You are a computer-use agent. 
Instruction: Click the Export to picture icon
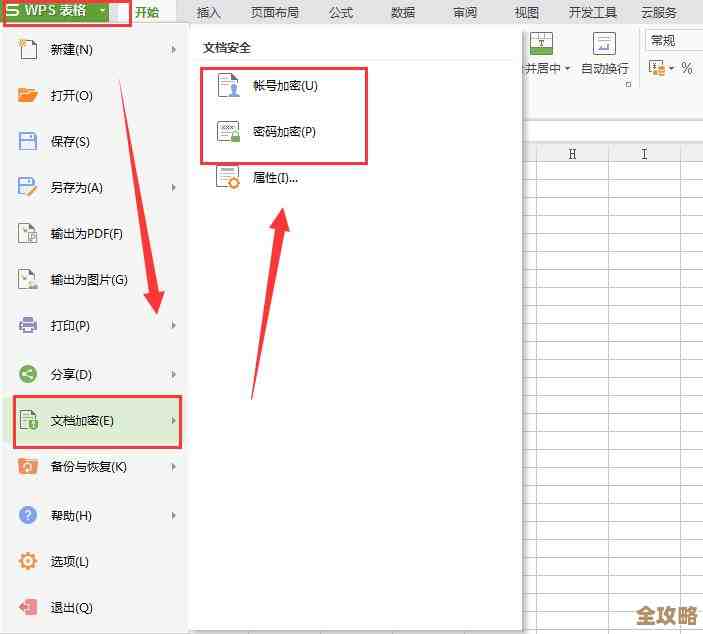click(x=28, y=279)
